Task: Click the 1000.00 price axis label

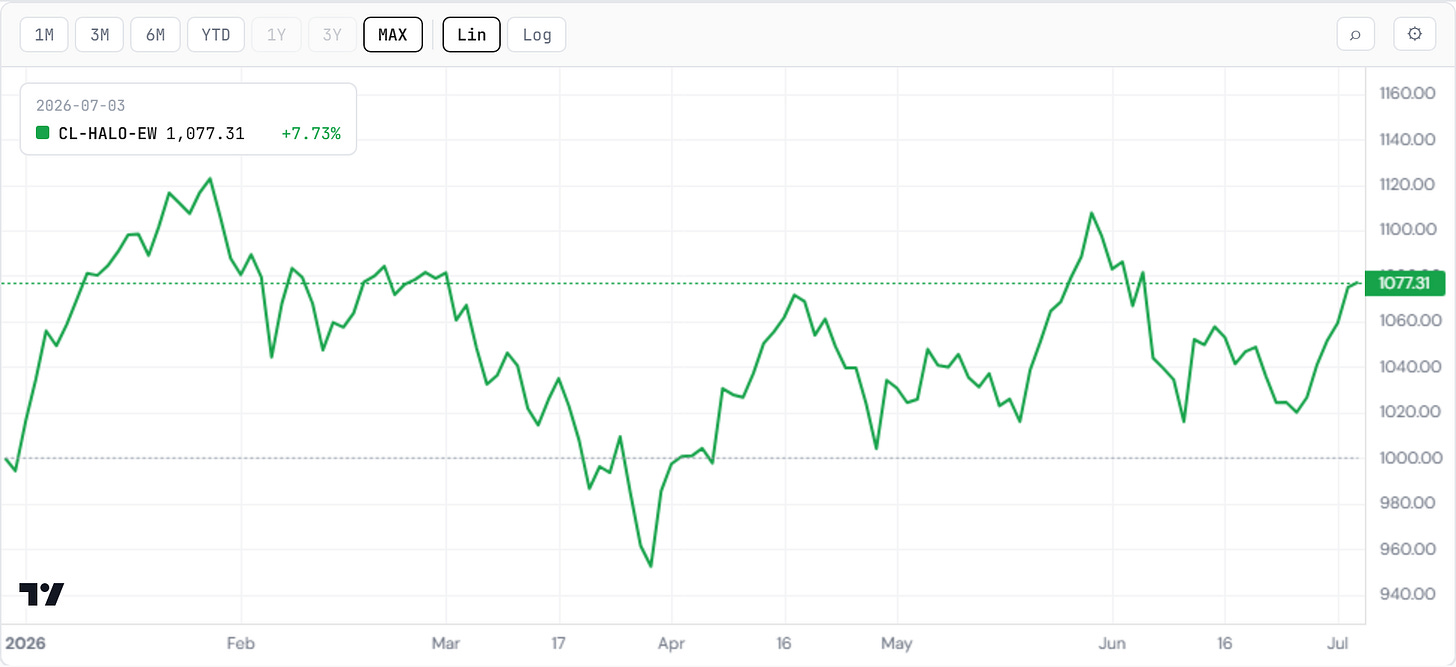Action: (1407, 458)
